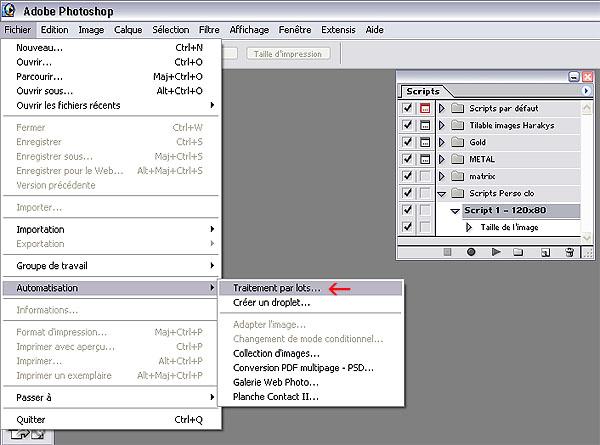
Task: Choose Traitement par lots from submenu
Action: coord(310,288)
